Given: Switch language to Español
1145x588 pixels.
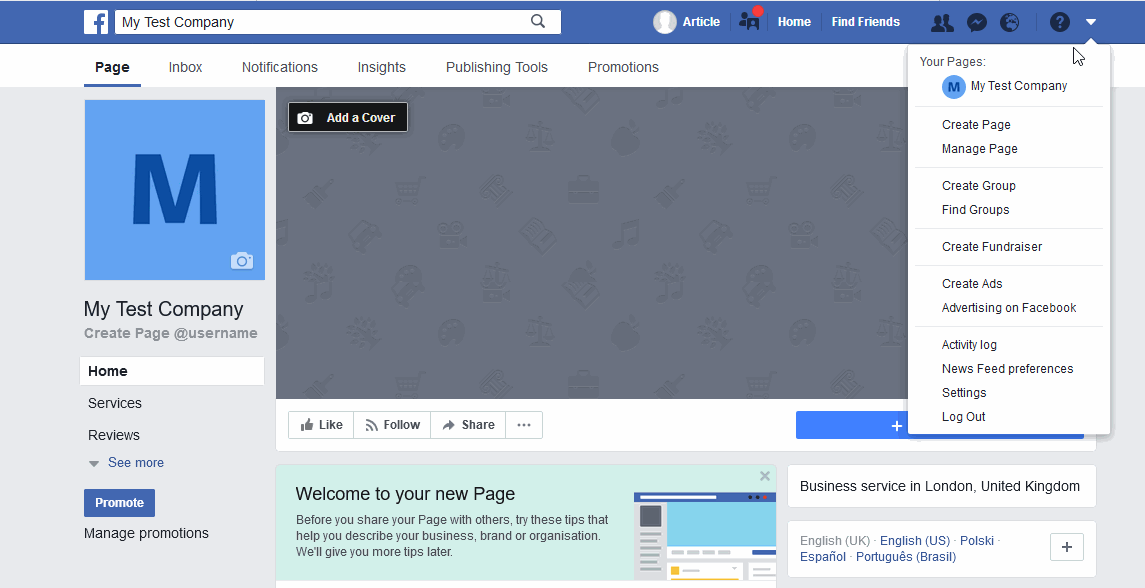Looking at the screenshot, I should (823, 557).
